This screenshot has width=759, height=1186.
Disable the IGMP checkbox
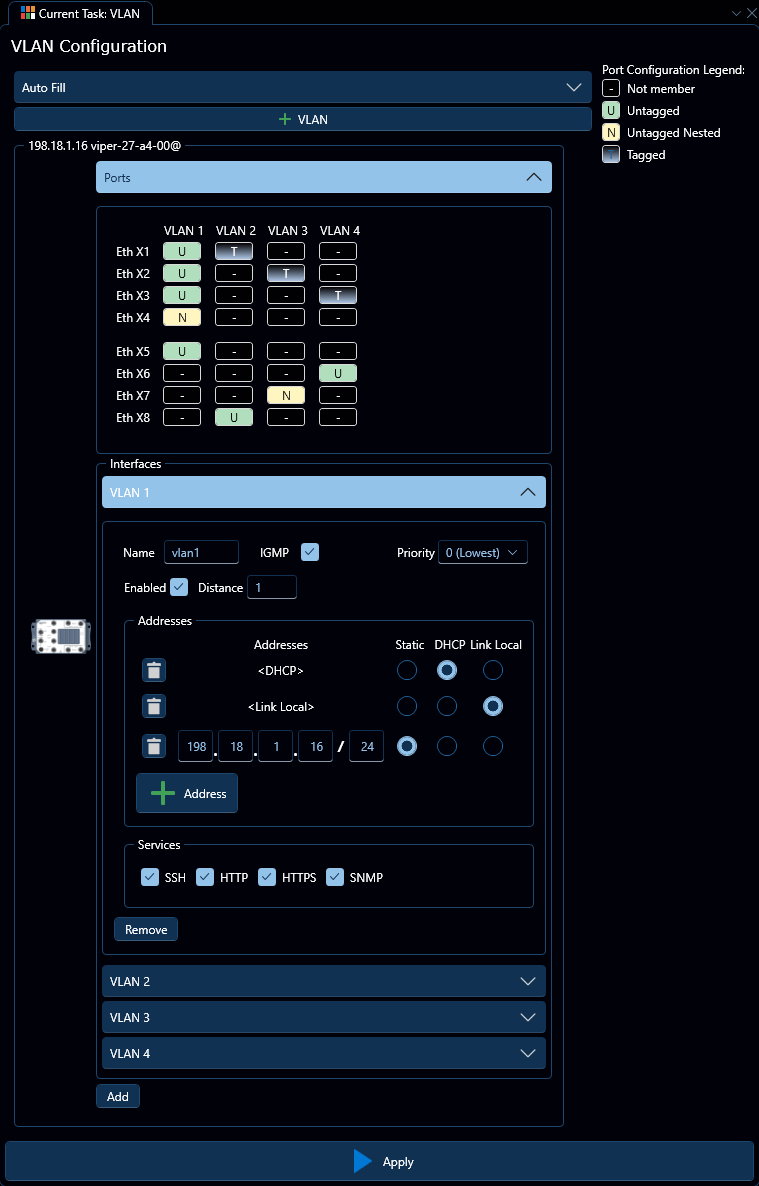310,552
